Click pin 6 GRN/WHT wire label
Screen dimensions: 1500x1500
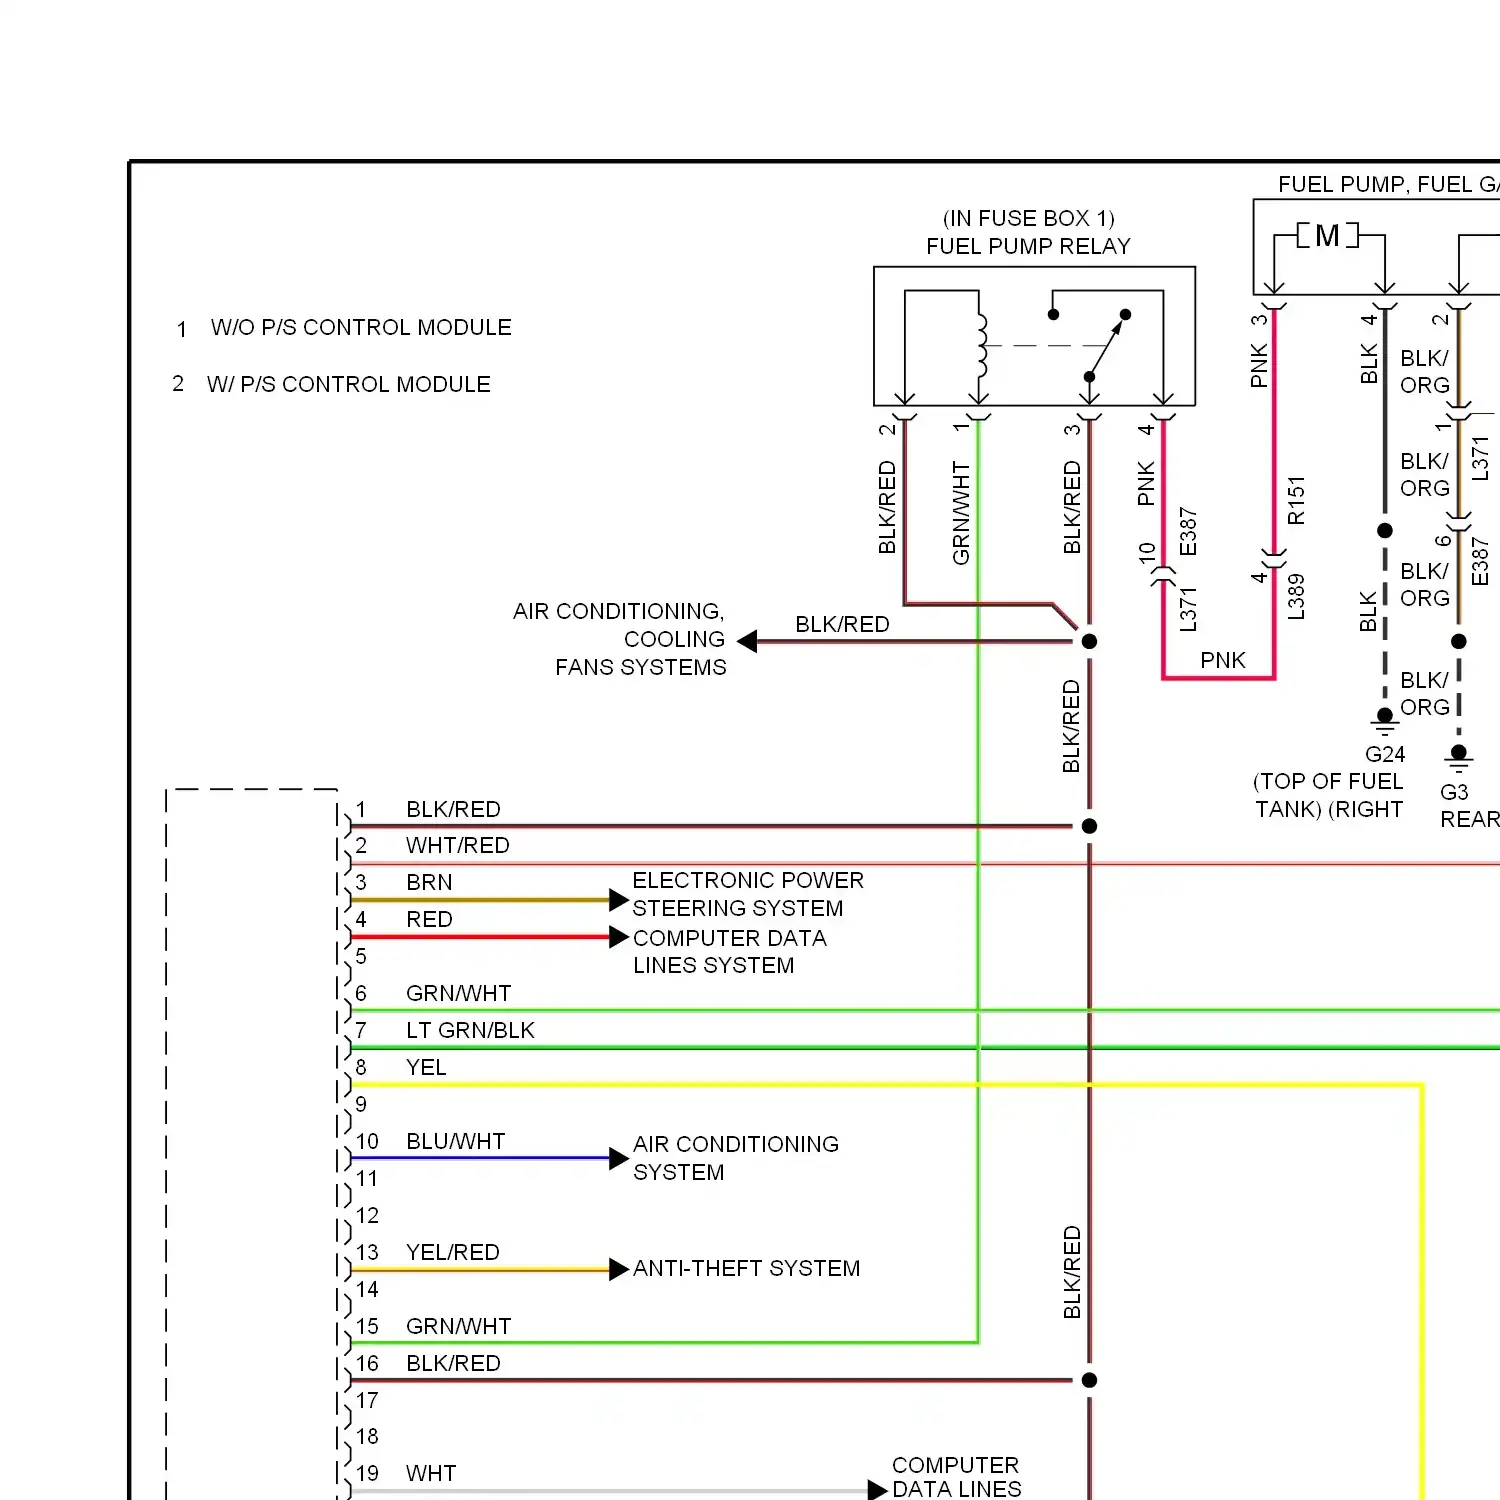point(458,993)
